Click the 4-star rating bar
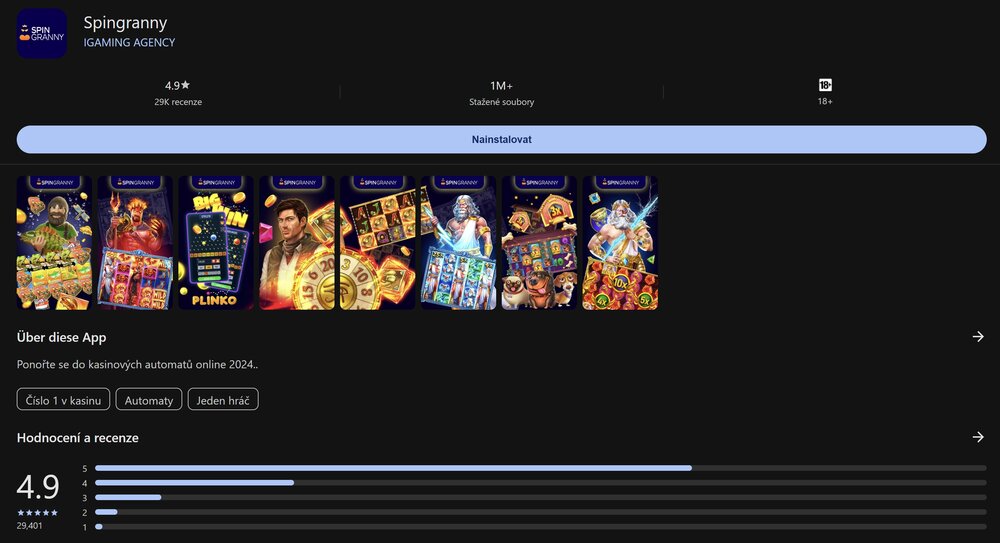Image resolution: width=1000 pixels, height=543 pixels. pos(541,483)
